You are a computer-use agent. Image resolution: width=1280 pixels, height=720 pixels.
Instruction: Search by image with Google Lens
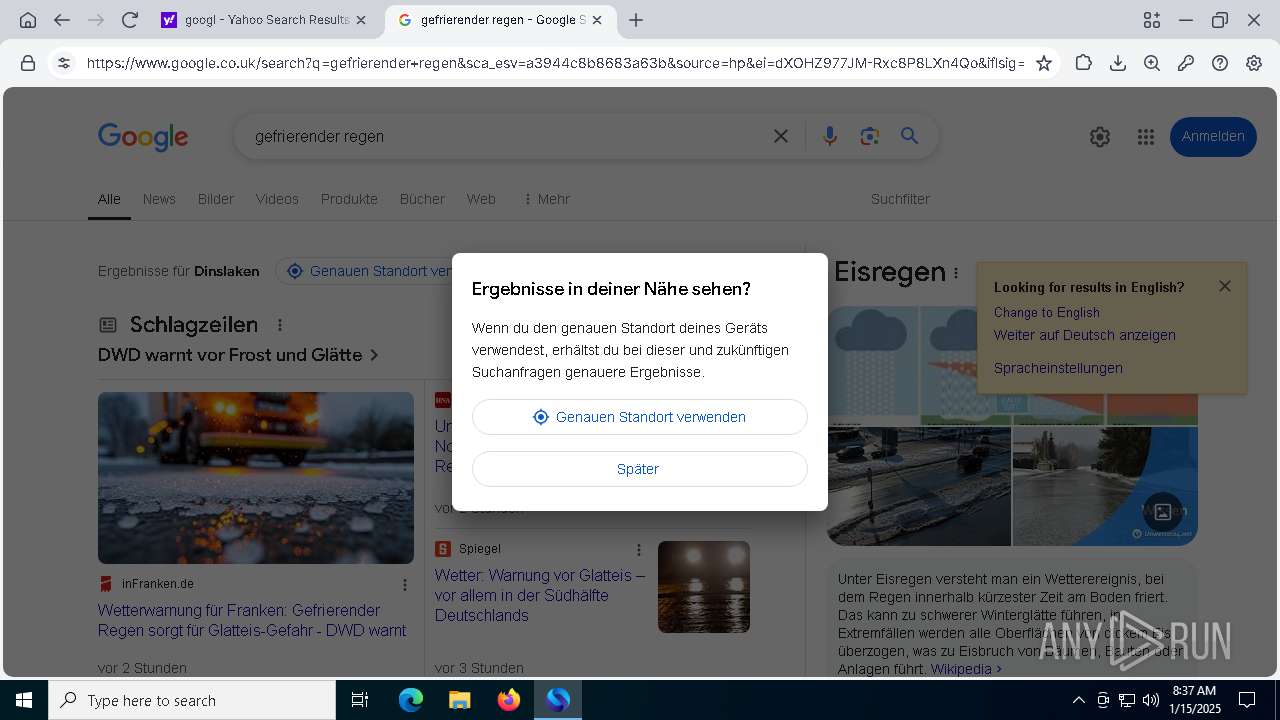(870, 136)
